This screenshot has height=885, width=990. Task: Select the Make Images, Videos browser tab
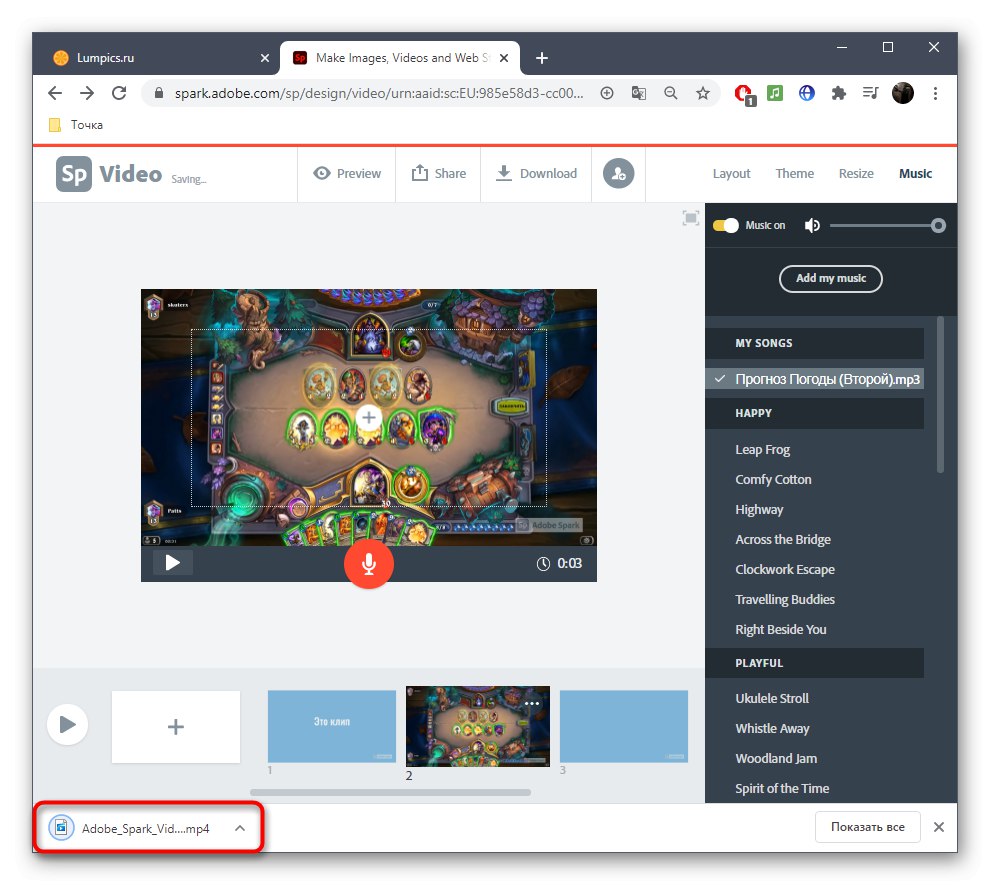pos(400,58)
